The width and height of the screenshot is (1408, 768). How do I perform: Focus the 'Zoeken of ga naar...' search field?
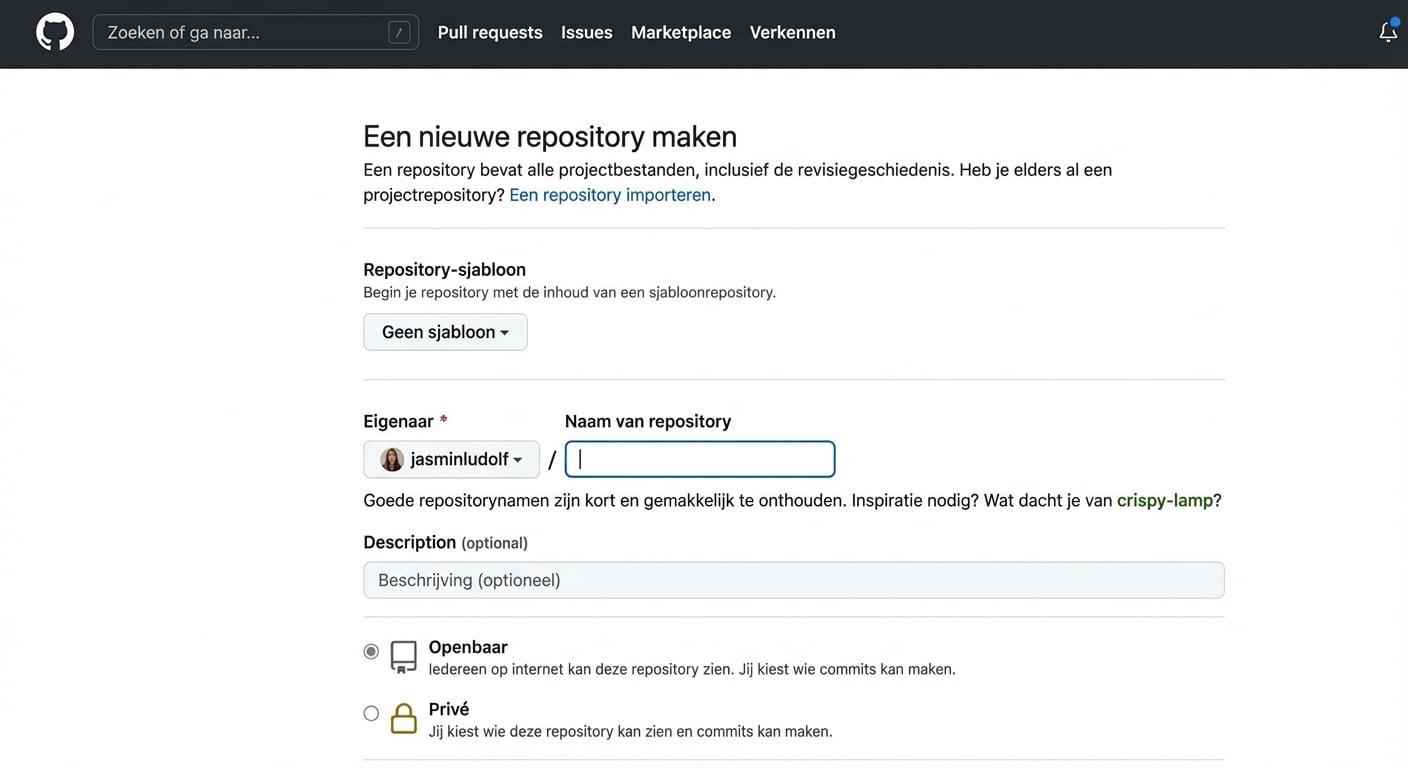(255, 32)
